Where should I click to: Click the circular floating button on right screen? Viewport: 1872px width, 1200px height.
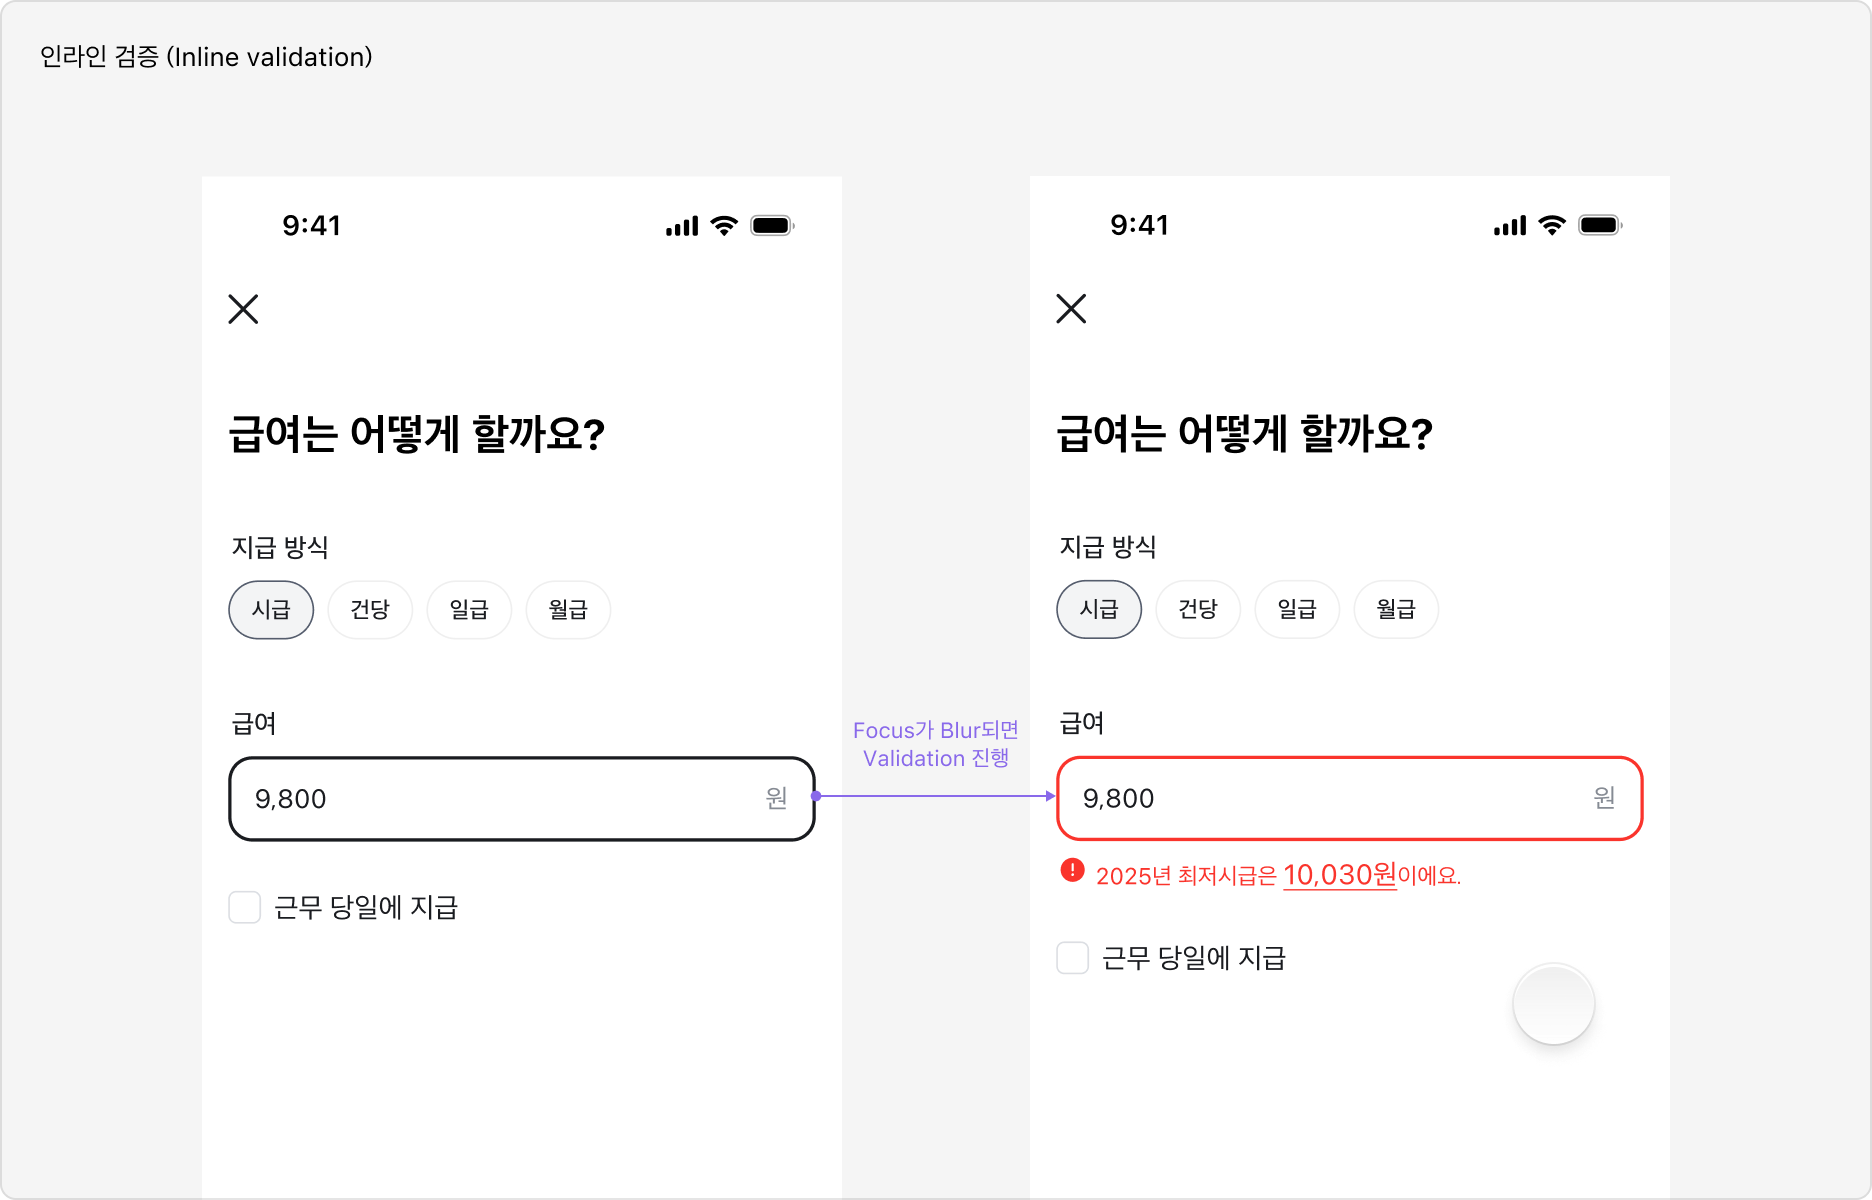point(1553,1004)
